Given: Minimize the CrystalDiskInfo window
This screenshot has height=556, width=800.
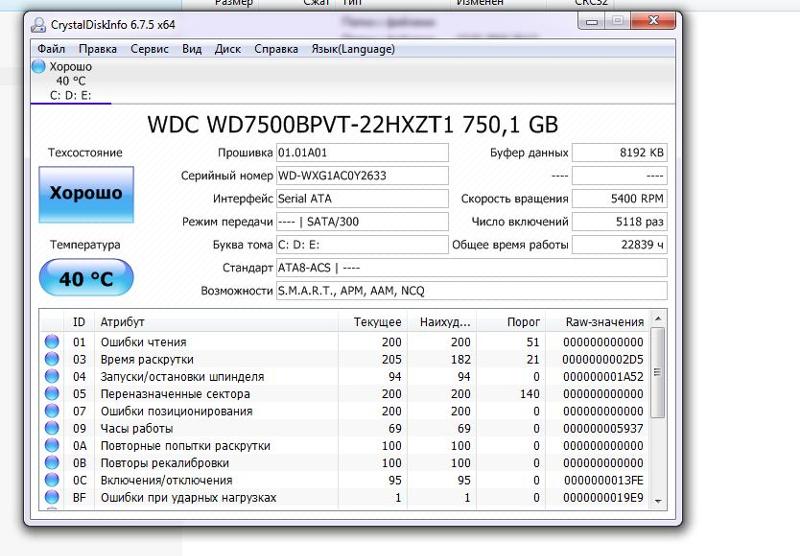Looking at the screenshot, I should click(x=592, y=21).
